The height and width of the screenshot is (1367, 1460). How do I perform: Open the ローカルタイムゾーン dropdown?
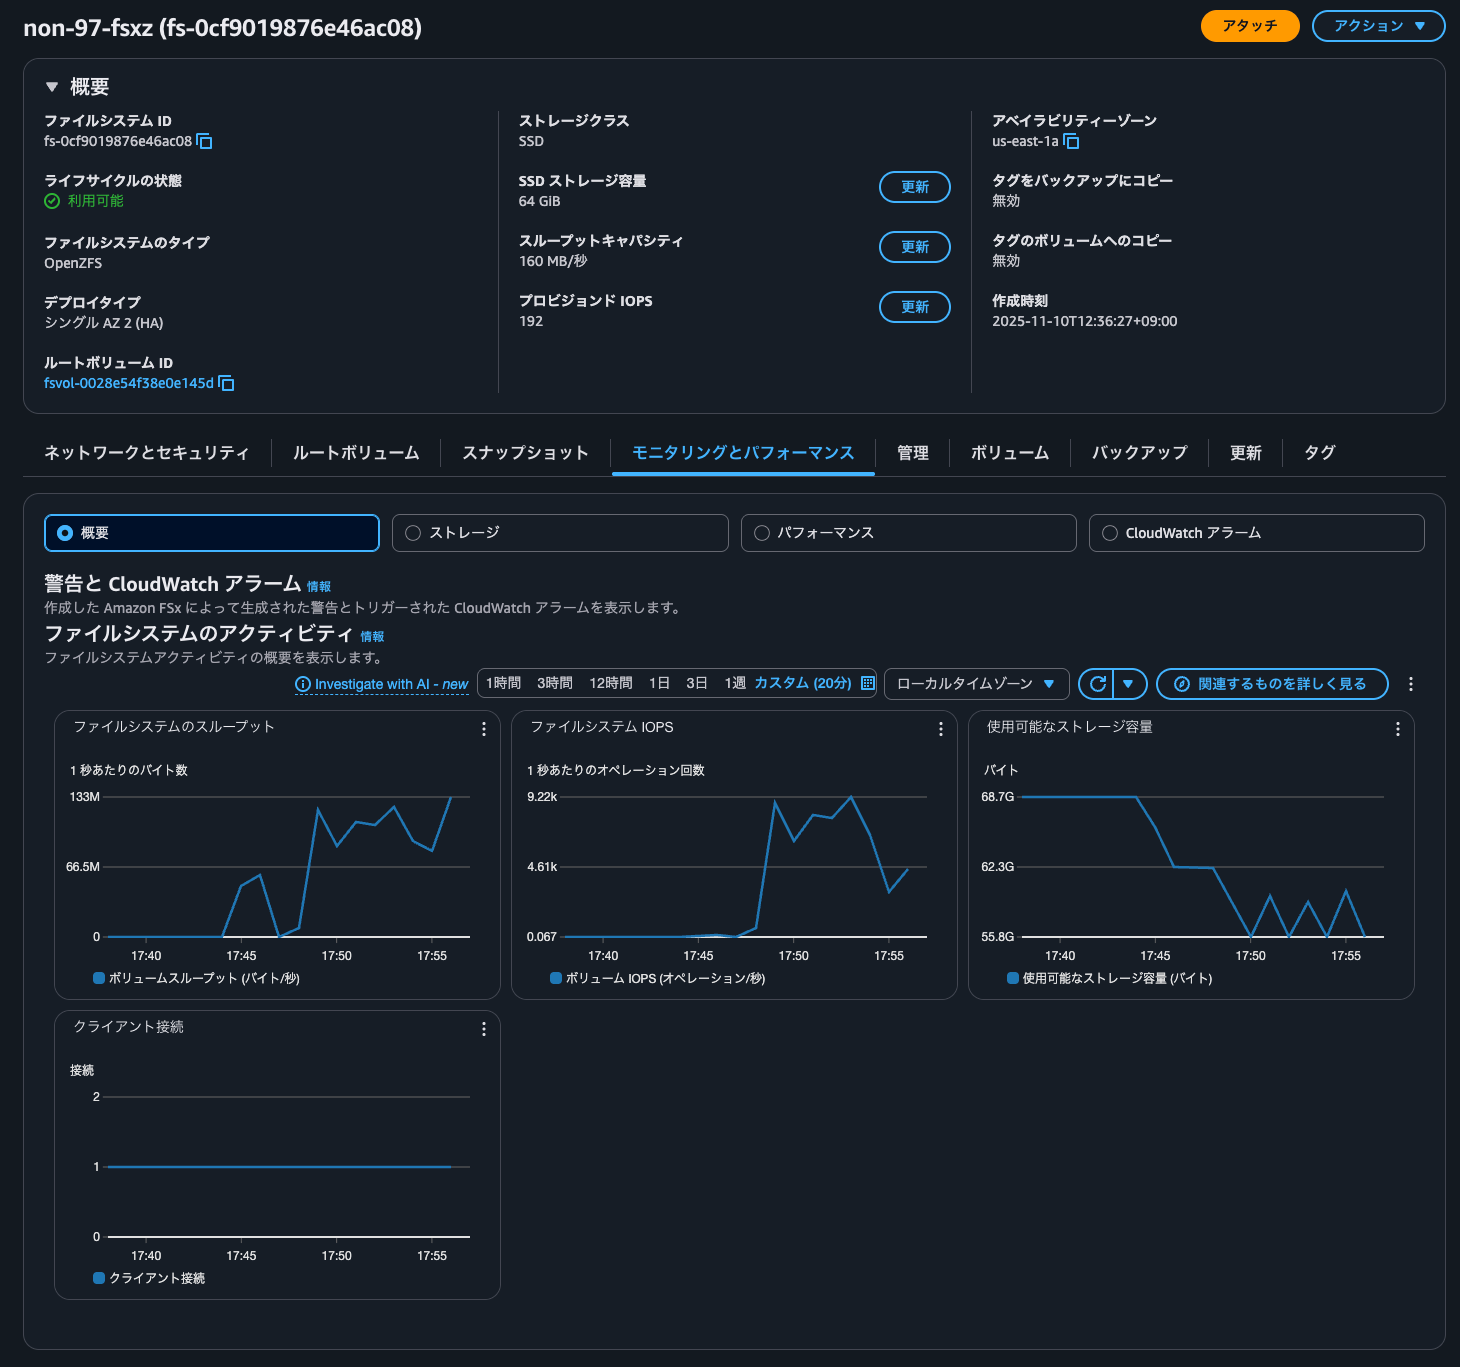[976, 684]
